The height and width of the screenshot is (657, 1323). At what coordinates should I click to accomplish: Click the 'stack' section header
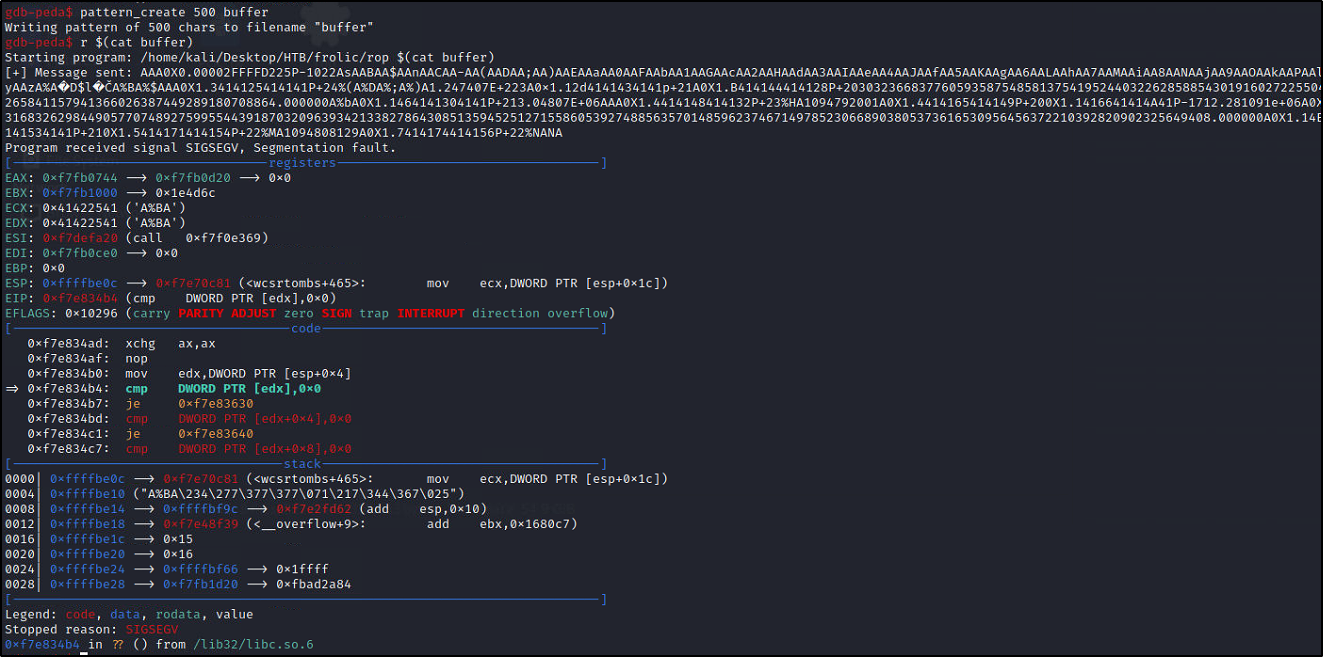point(302,462)
